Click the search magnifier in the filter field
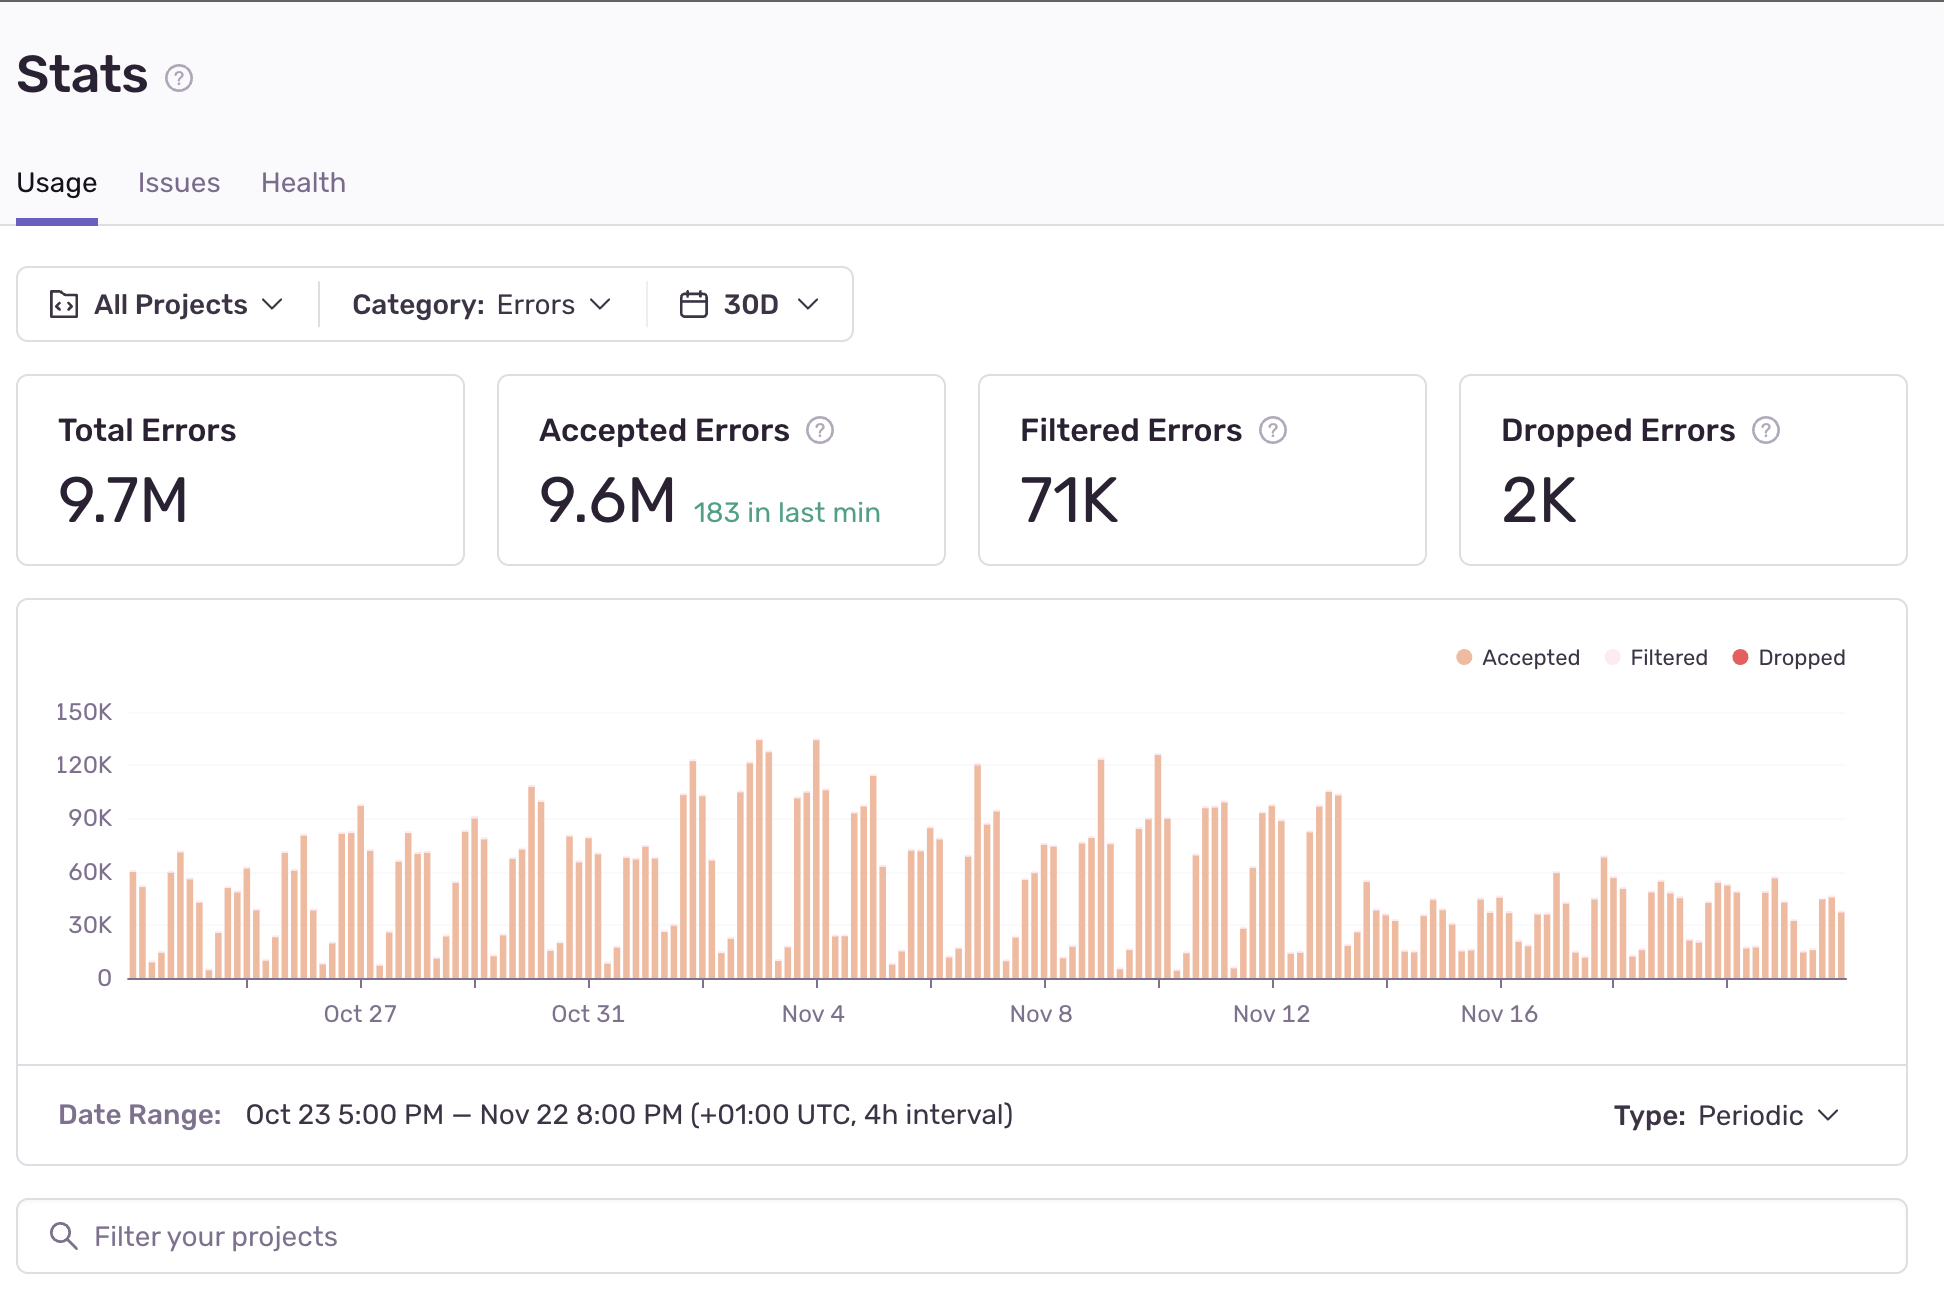The image size is (1944, 1292). (x=64, y=1236)
